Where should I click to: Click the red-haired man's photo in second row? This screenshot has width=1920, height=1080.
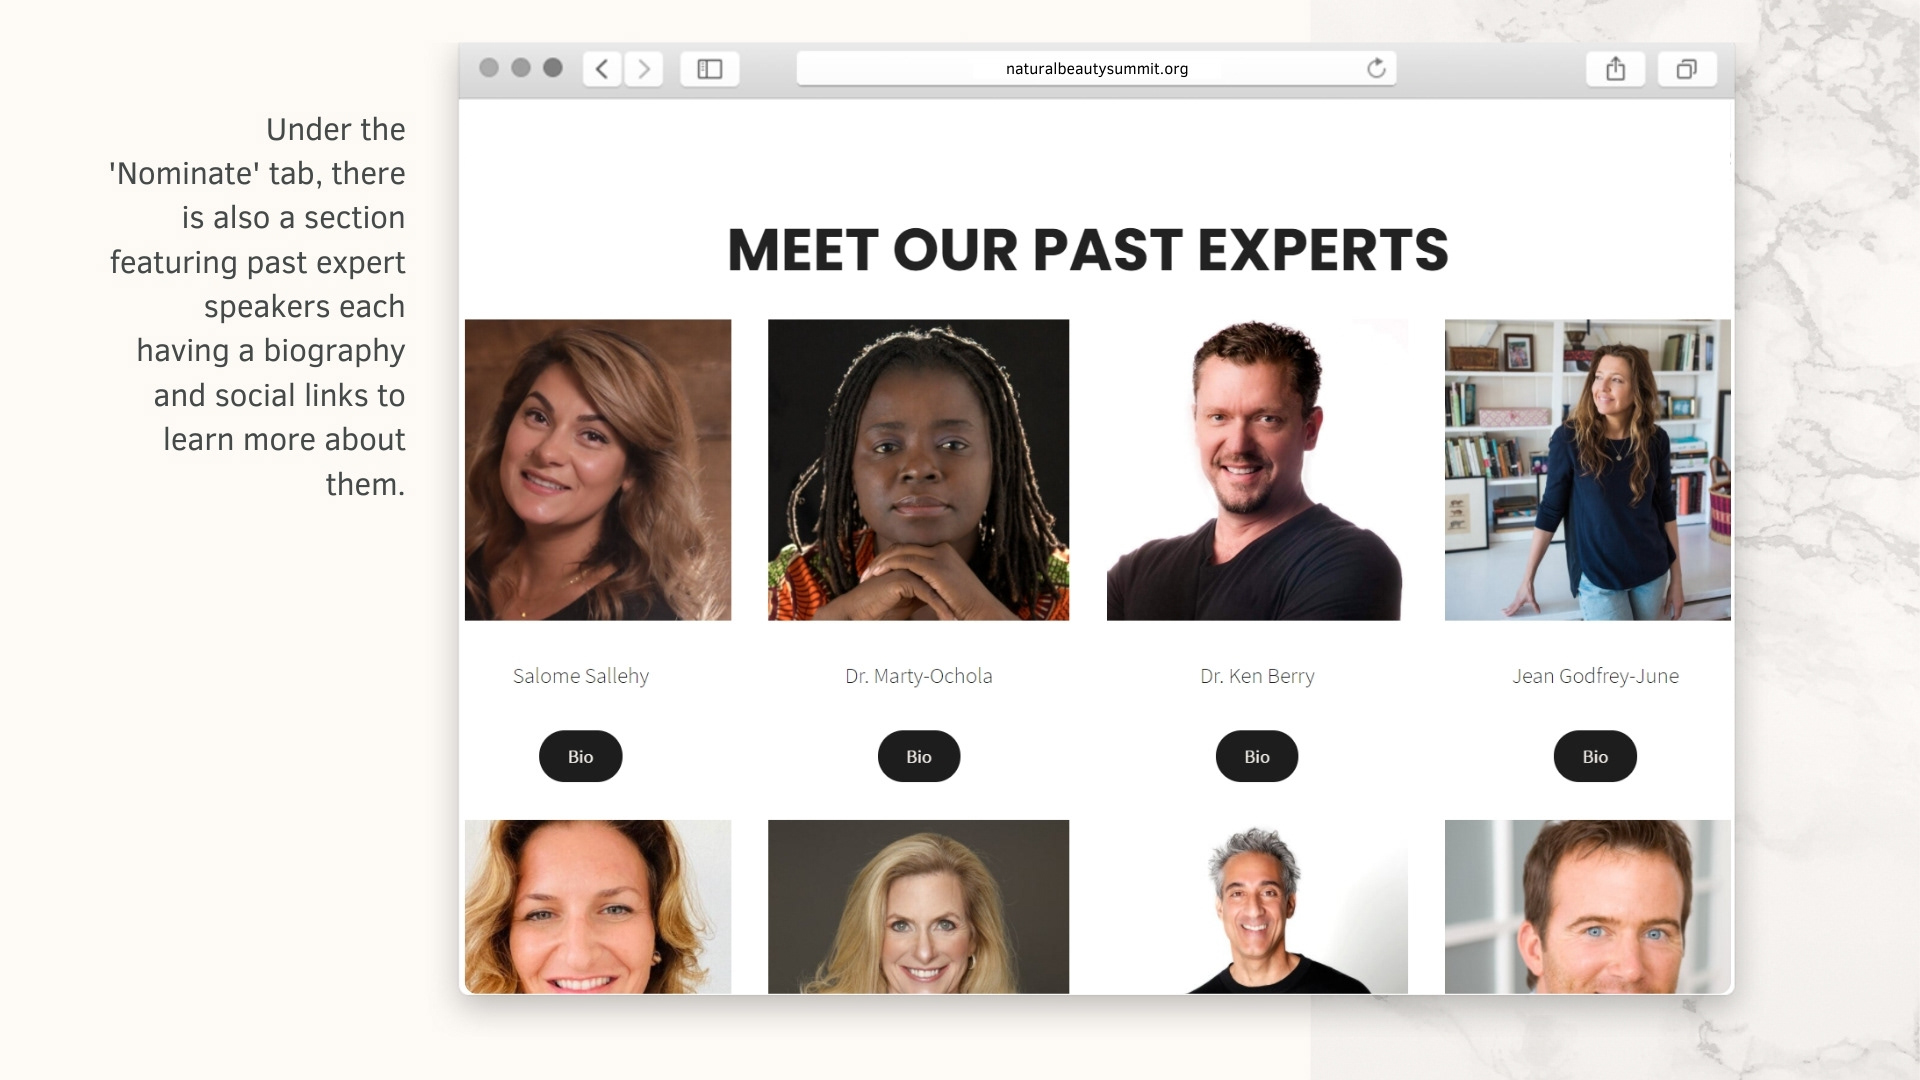[x=1588, y=907]
